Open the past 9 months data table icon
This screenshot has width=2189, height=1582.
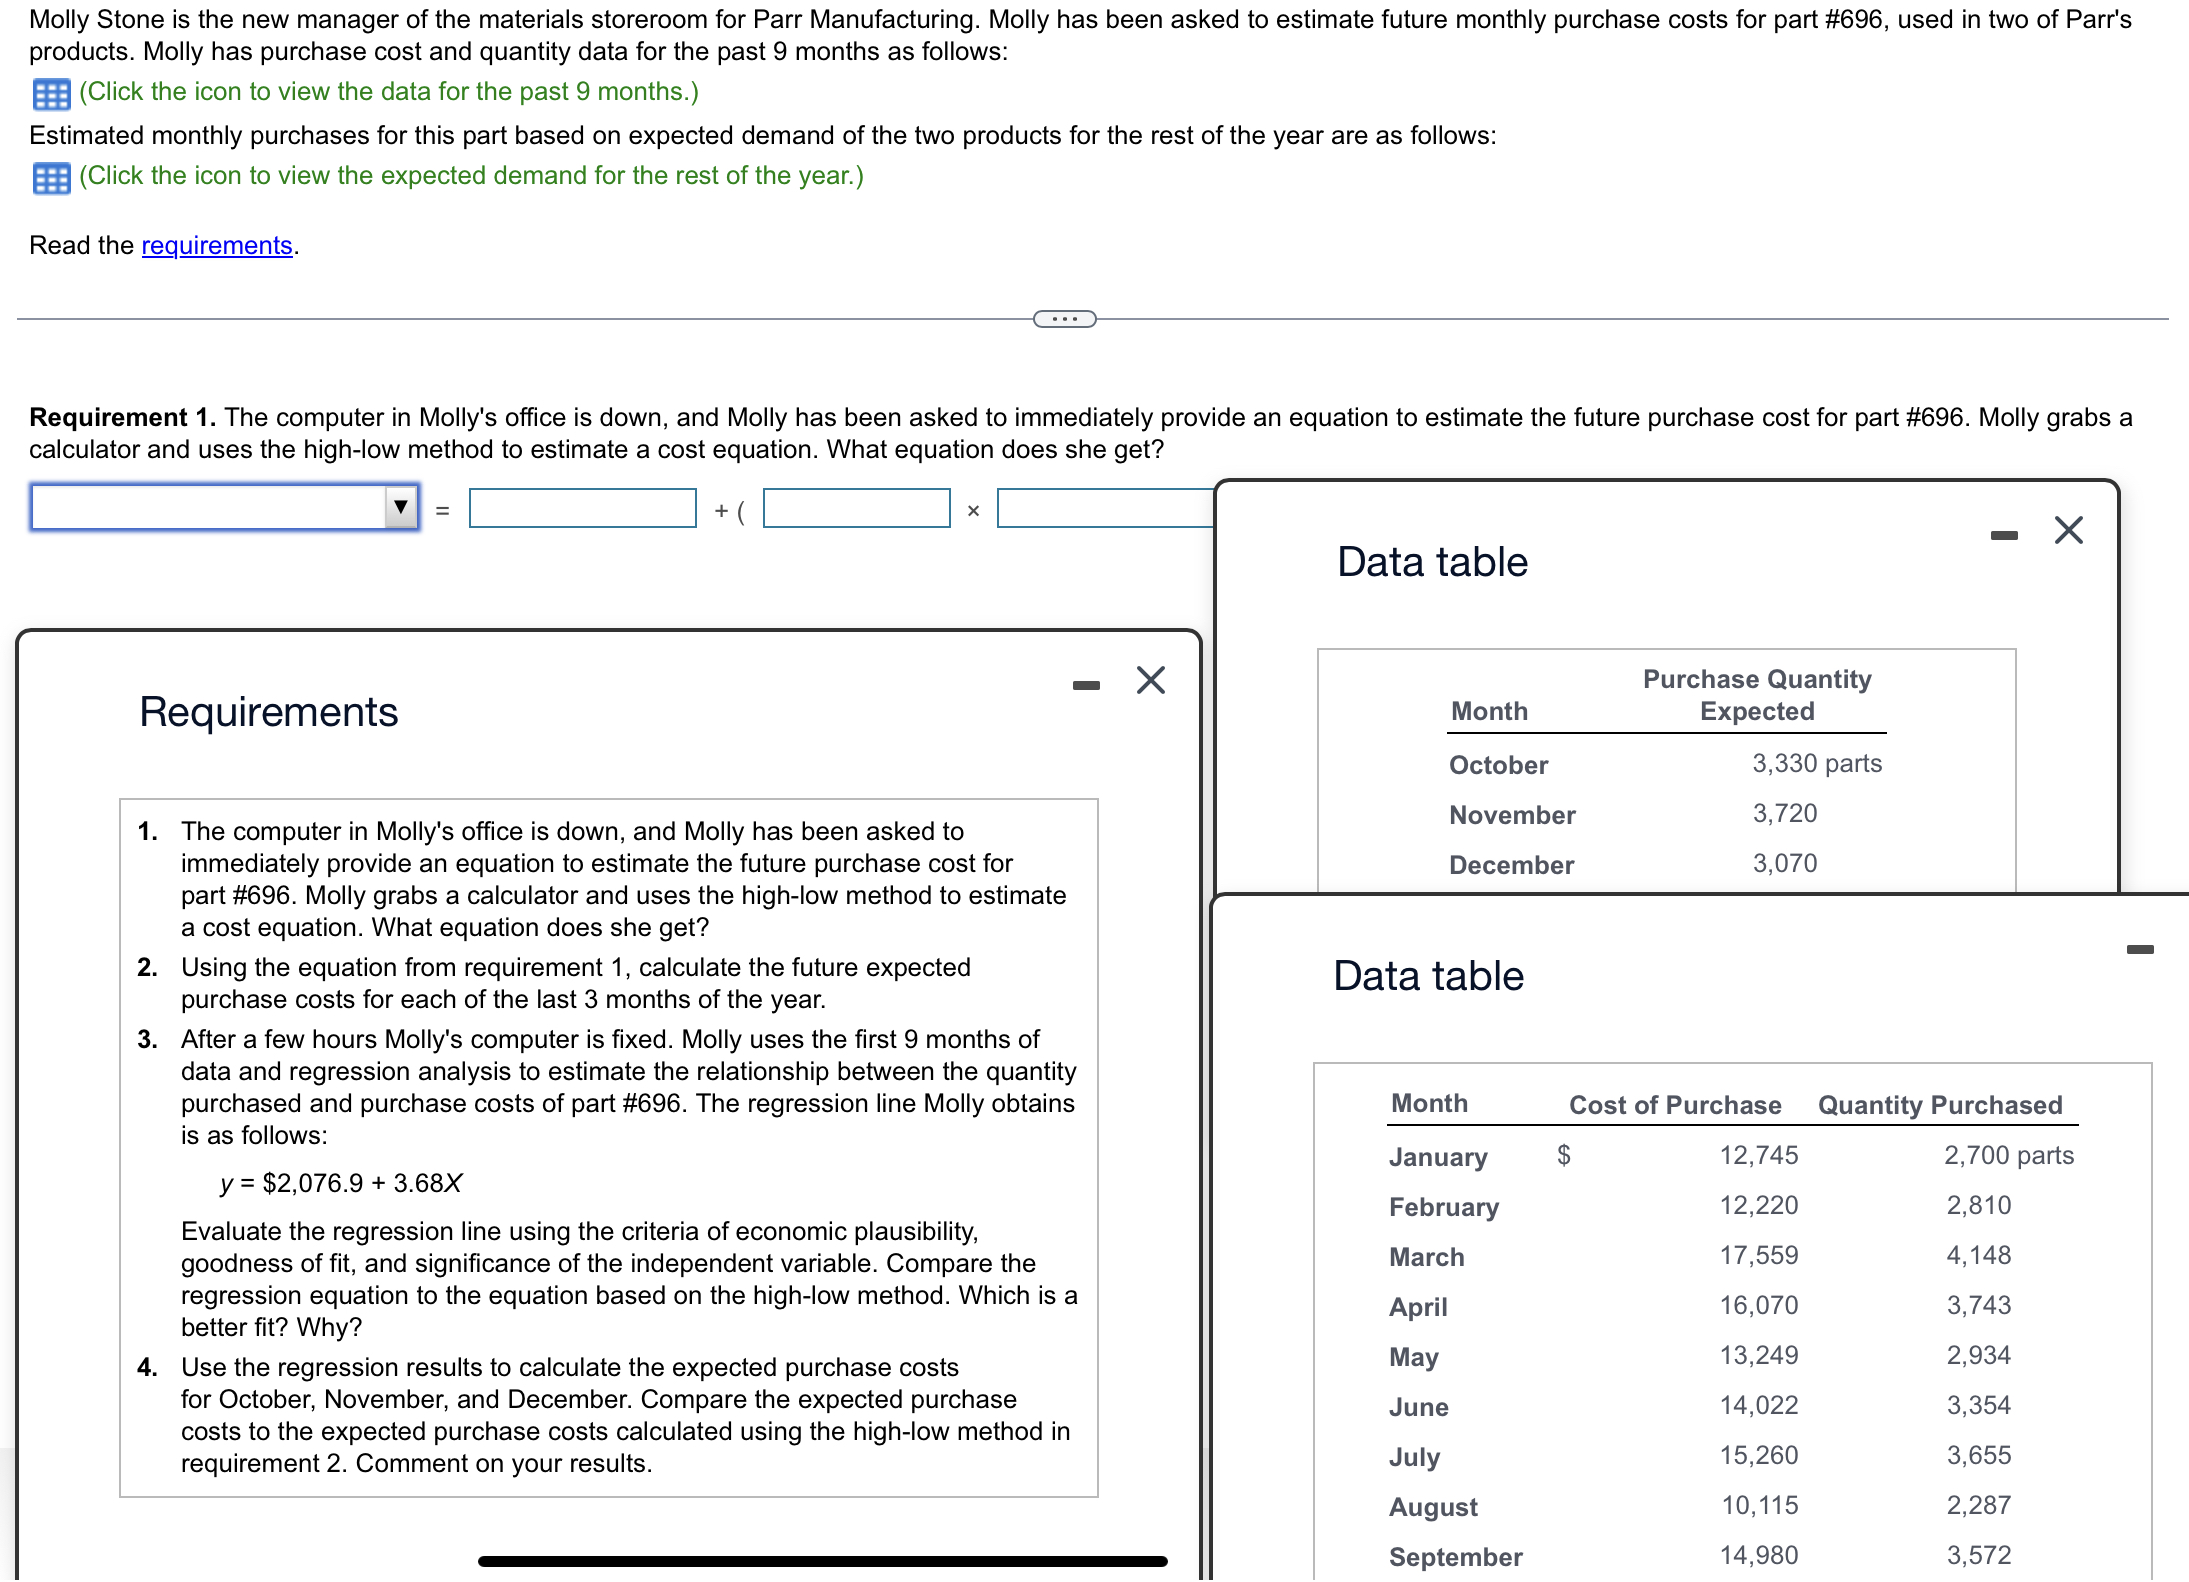[51, 94]
